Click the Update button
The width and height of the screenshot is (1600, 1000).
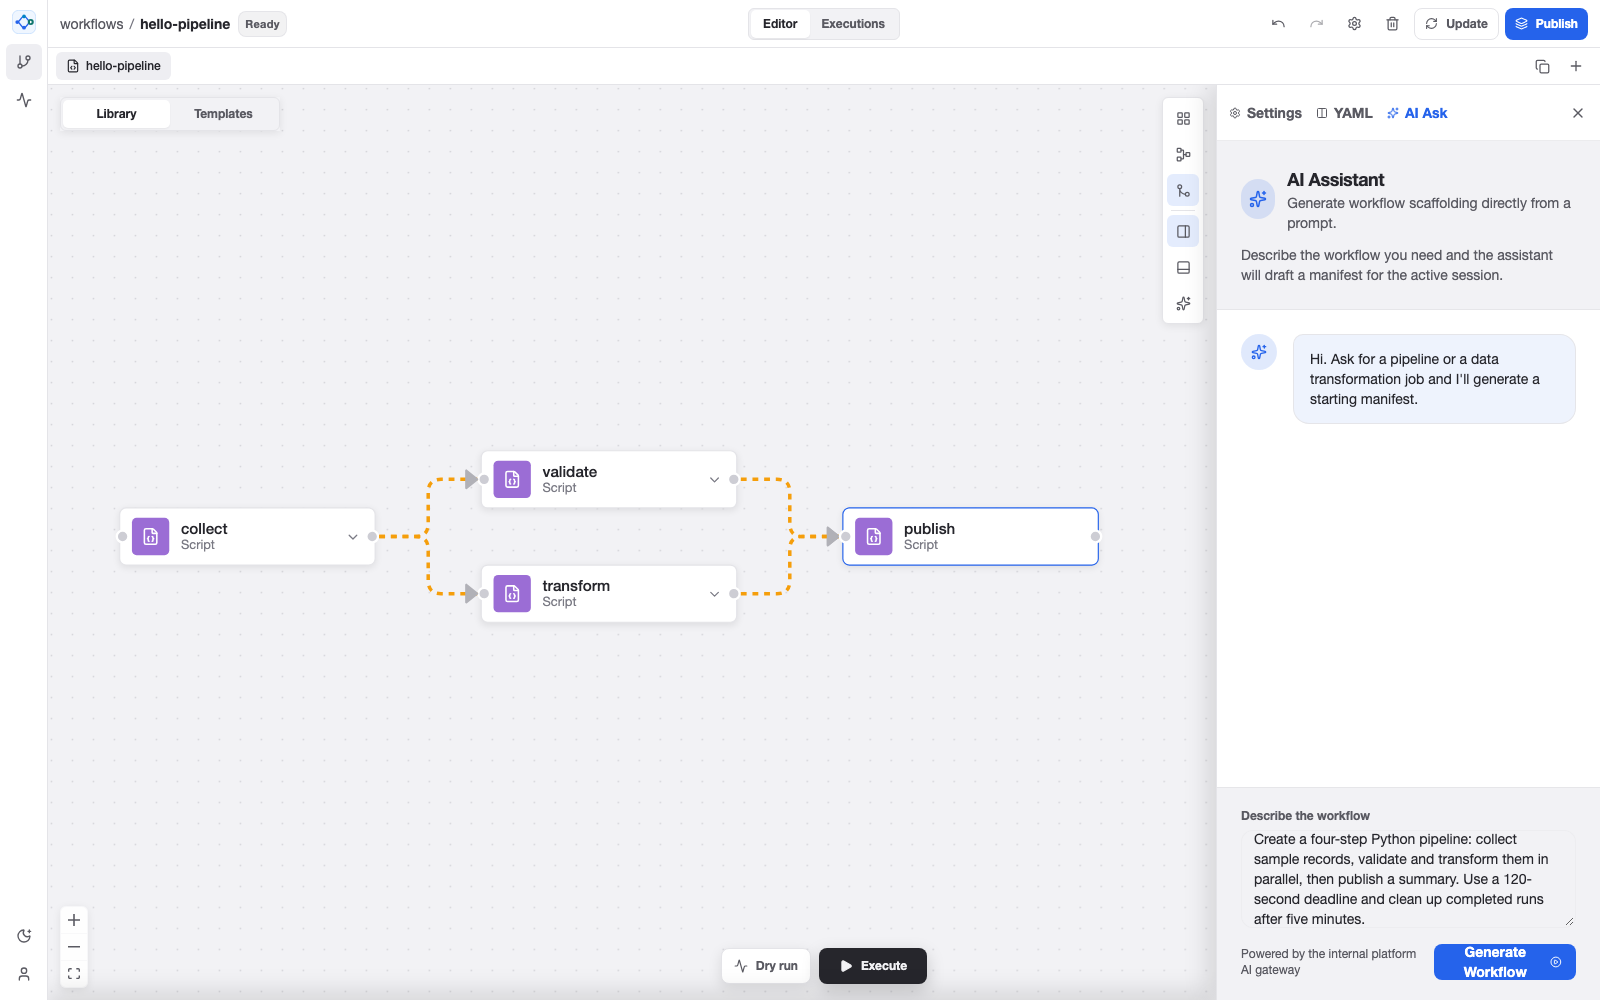(x=1456, y=24)
